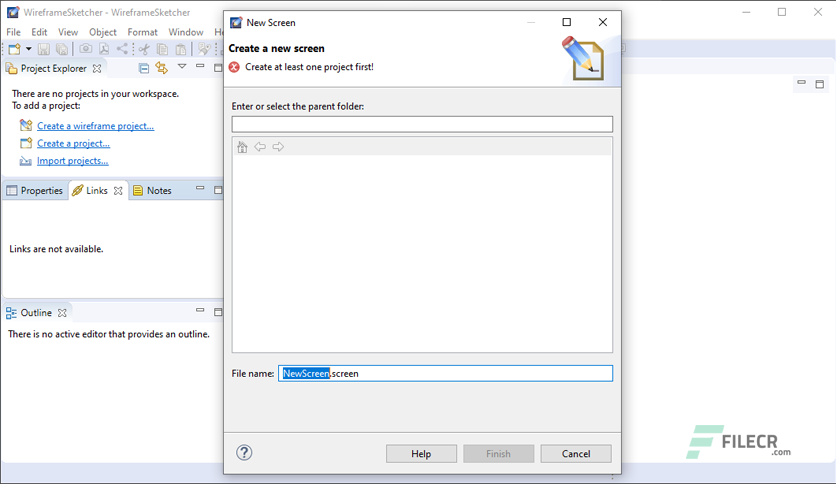Minimize the editor area panel

tap(801, 82)
